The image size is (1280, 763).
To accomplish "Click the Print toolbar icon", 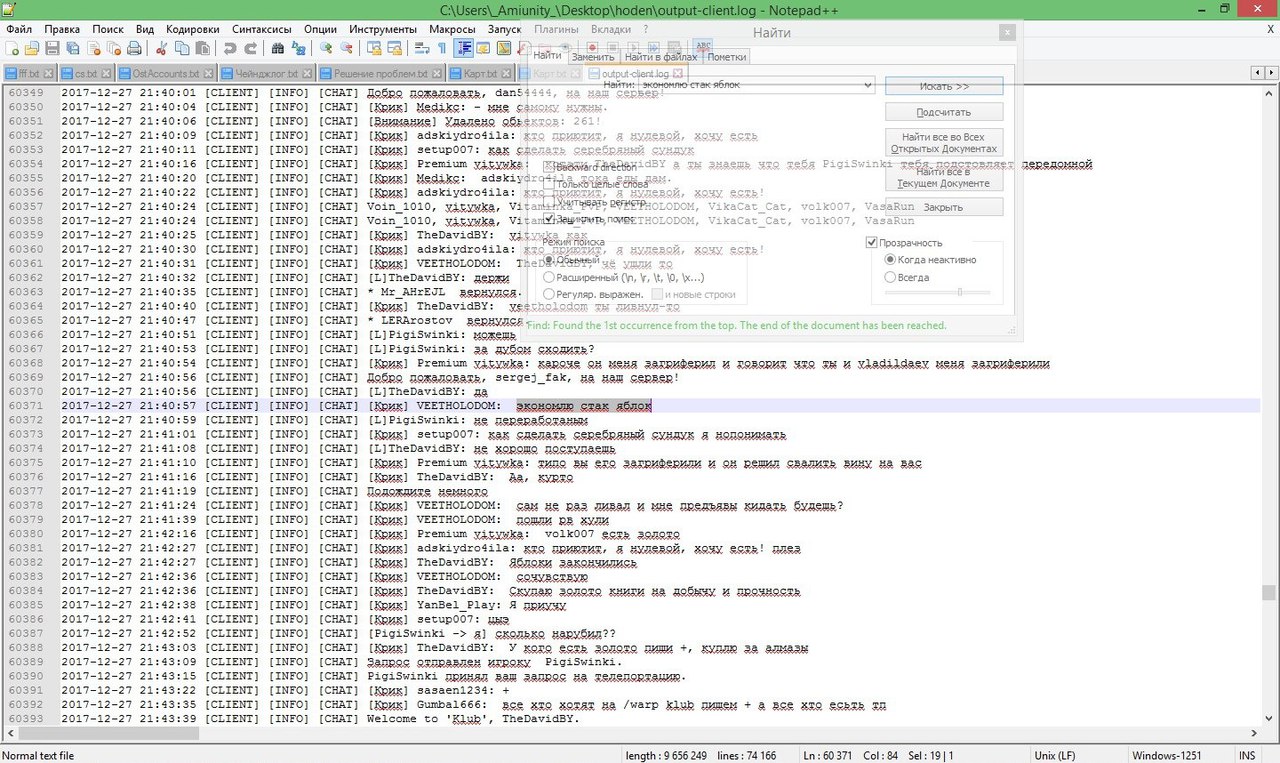I will [x=135, y=48].
